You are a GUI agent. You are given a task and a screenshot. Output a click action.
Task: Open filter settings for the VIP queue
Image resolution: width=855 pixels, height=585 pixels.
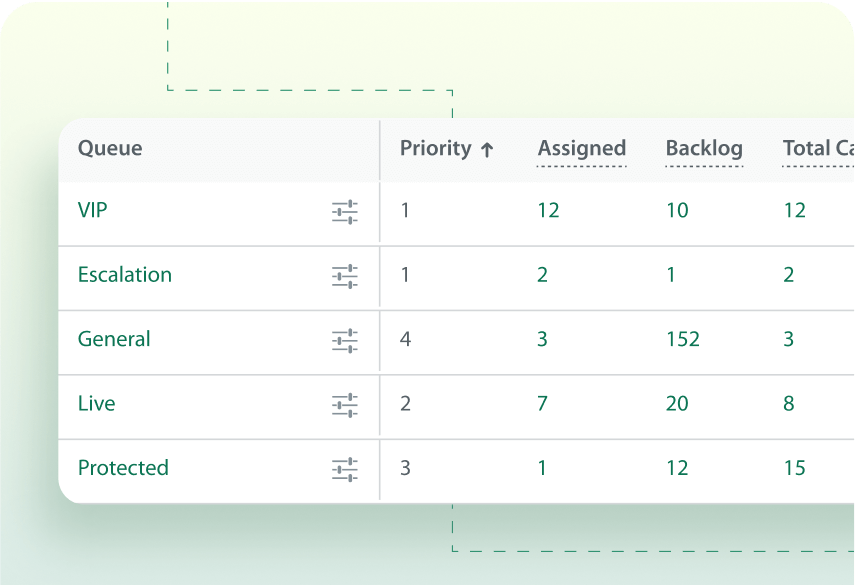(x=344, y=211)
